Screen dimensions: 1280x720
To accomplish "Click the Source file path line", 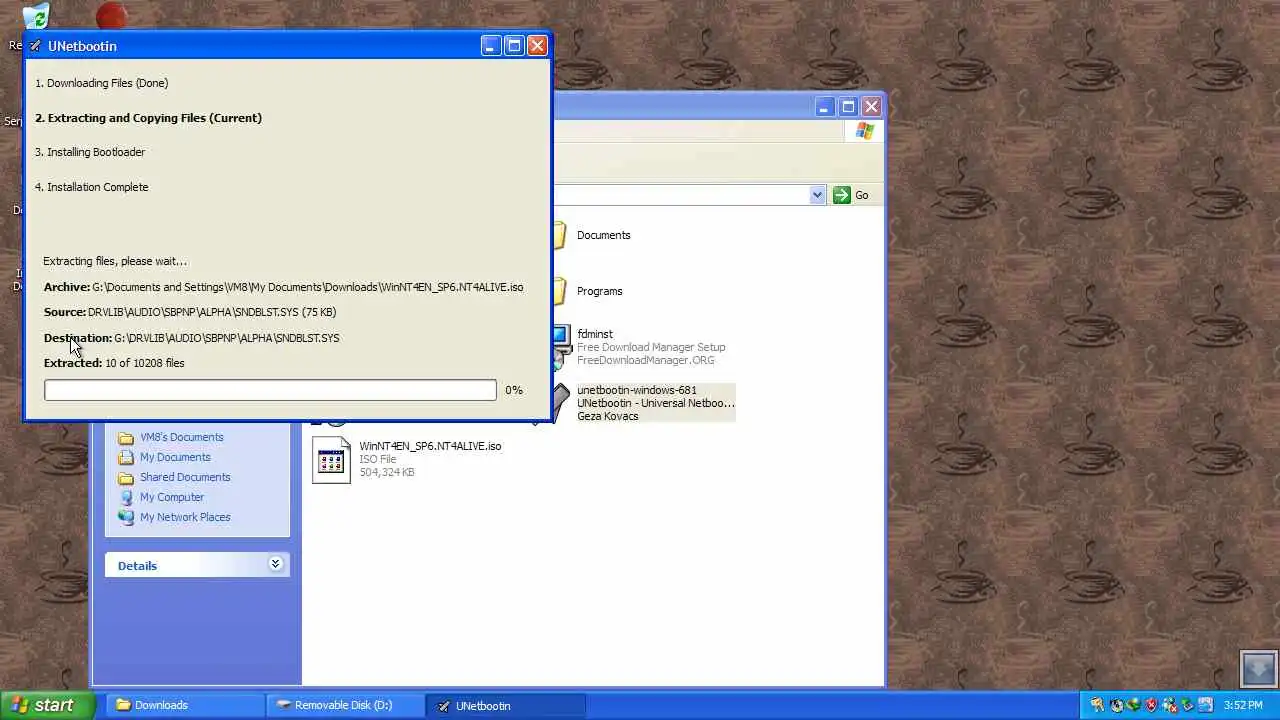I will point(190,312).
